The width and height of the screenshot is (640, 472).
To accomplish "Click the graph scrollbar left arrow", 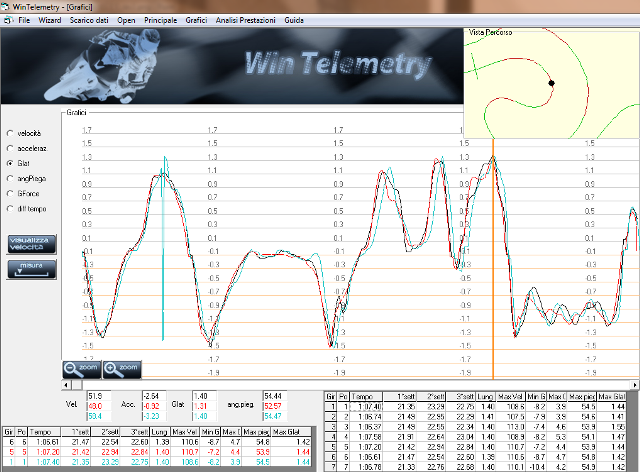I will (x=66, y=385).
